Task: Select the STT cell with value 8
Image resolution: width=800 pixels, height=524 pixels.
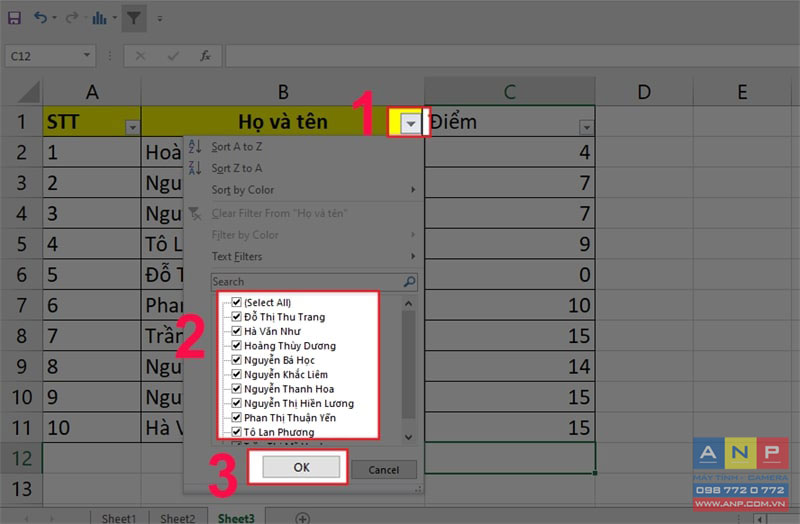Action: [92, 366]
